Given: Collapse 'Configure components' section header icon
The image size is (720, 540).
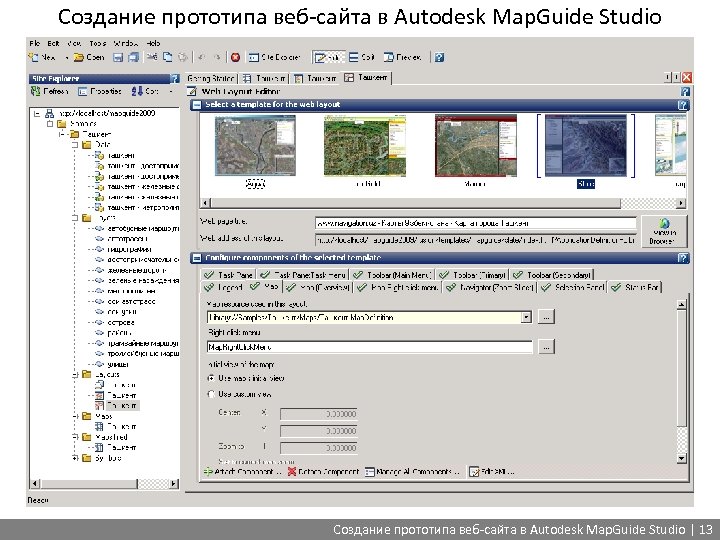Looking at the screenshot, I should tap(196, 258).
